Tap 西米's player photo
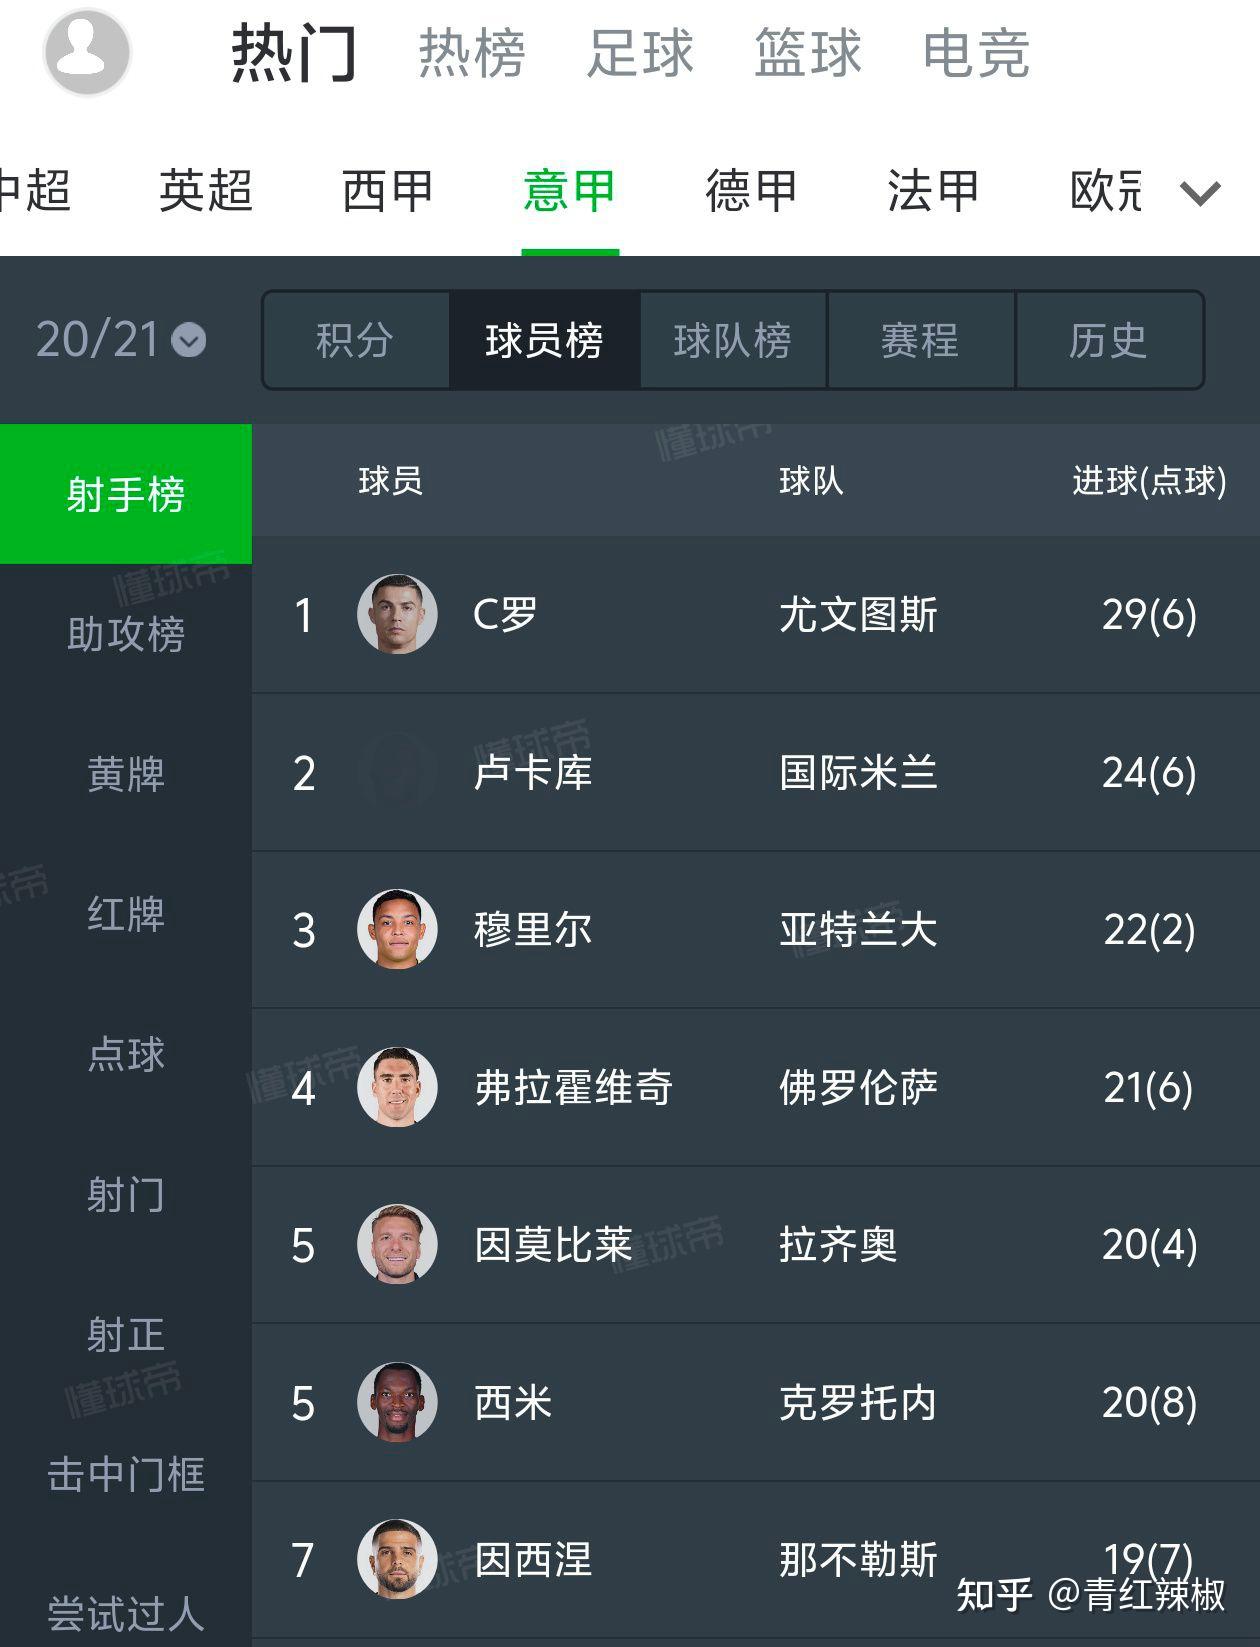The image size is (1260, 1647). tap(397, 1402)
